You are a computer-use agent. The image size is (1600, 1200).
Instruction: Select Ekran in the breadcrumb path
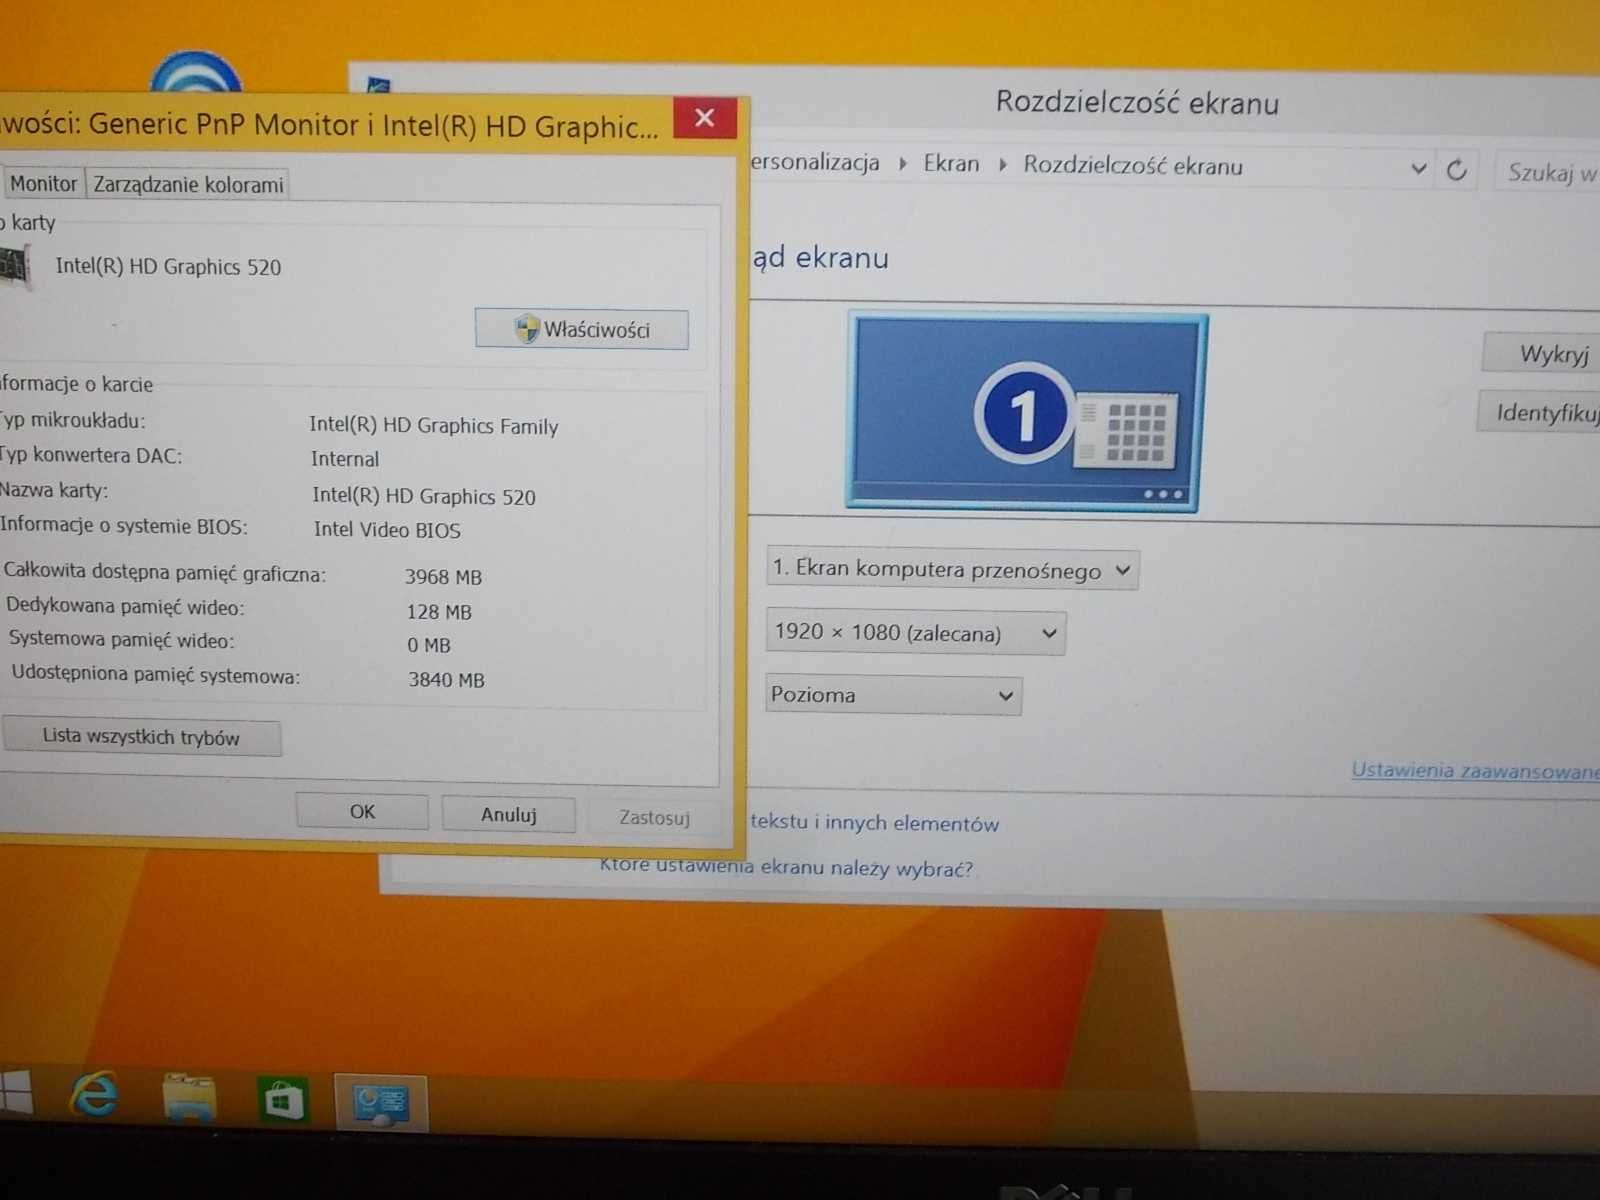951,164
